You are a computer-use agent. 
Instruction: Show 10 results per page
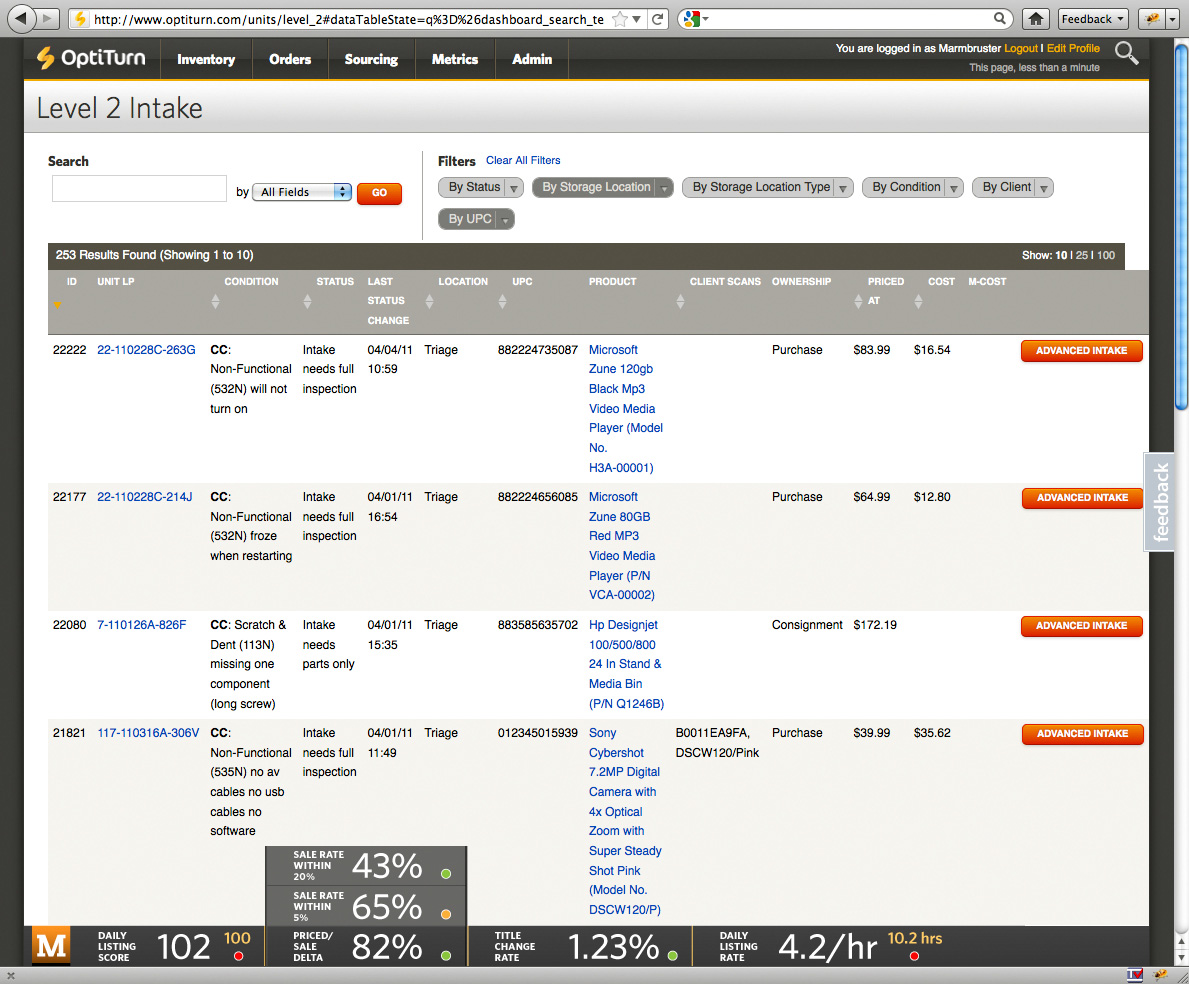point(1061,255)
